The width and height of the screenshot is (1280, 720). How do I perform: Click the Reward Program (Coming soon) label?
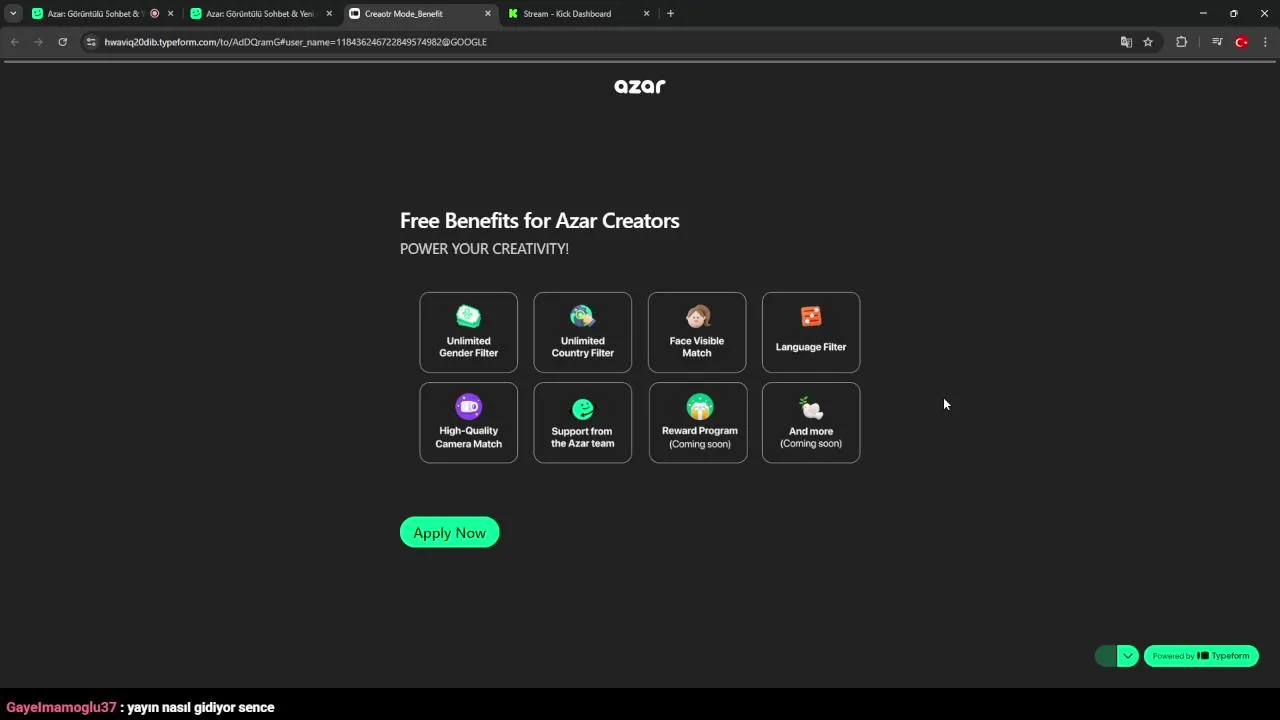click(700, 437)
